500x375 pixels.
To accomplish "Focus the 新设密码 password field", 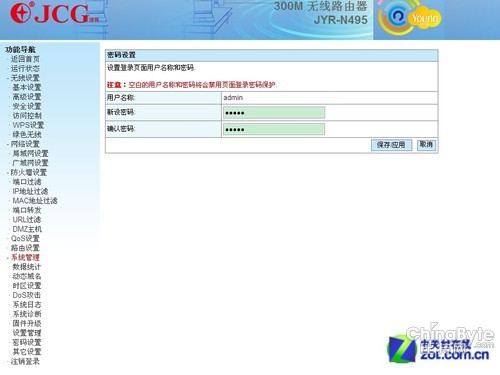I will 274,113.
